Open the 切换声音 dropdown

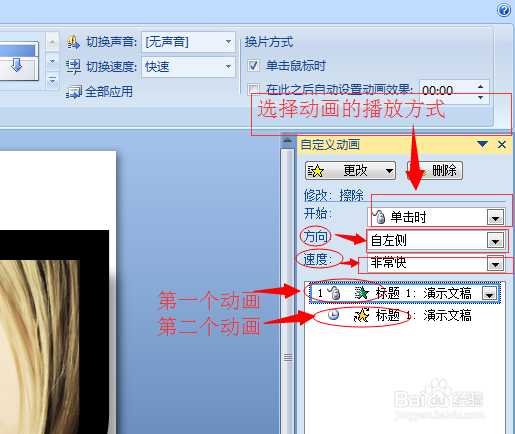pos(228,42)
